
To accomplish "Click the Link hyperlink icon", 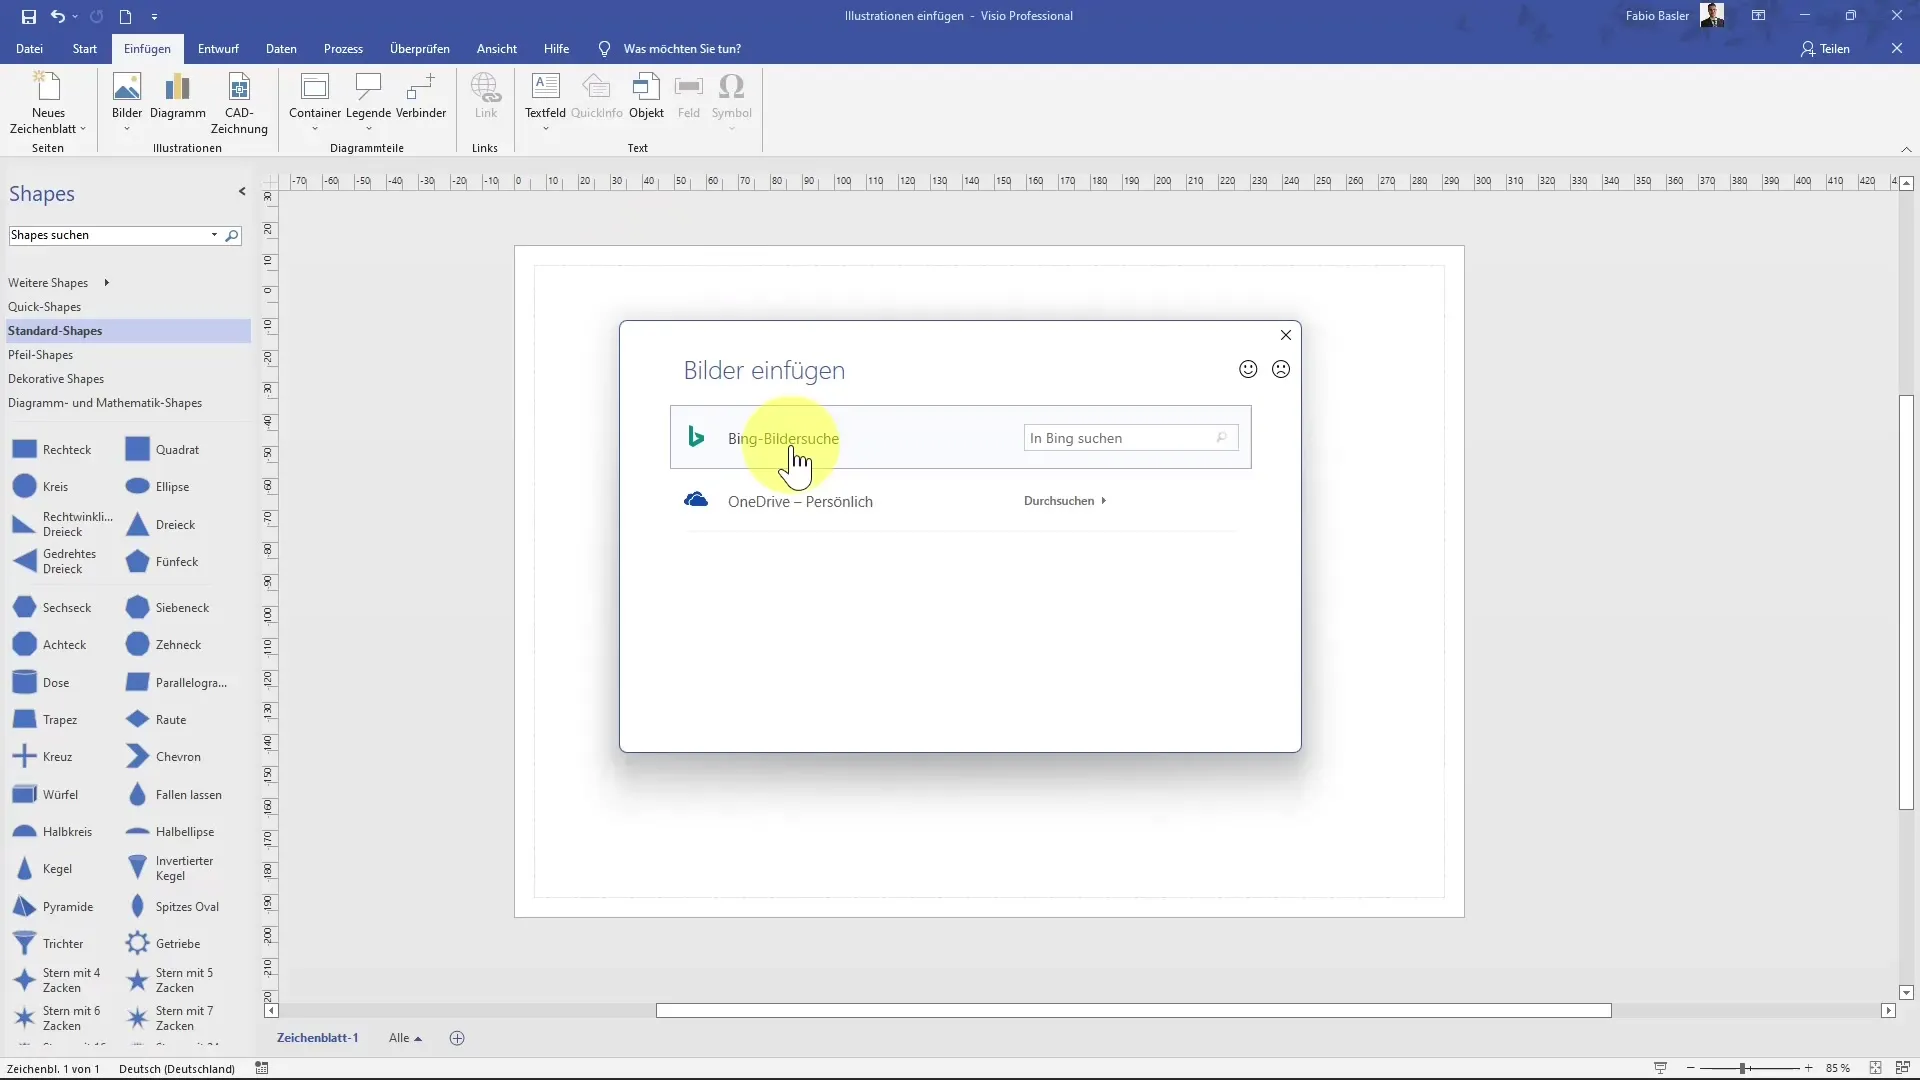I will pyautogui.click(x=486, y=87).
